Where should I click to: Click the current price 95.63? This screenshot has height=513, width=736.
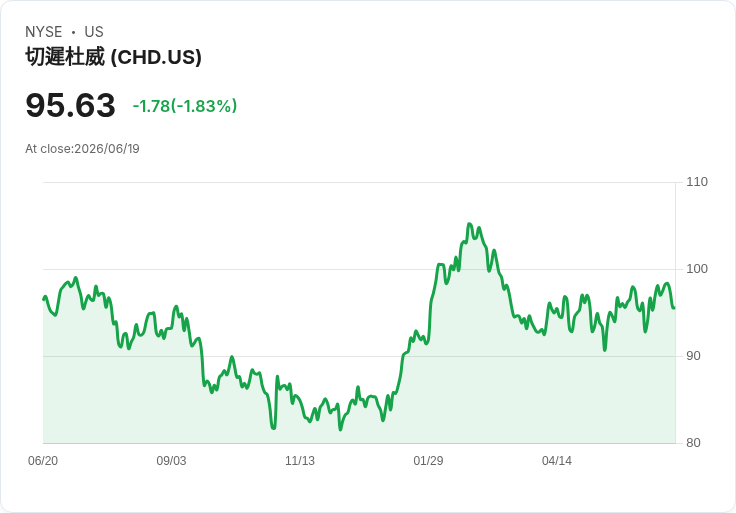(x=70, y=105)
